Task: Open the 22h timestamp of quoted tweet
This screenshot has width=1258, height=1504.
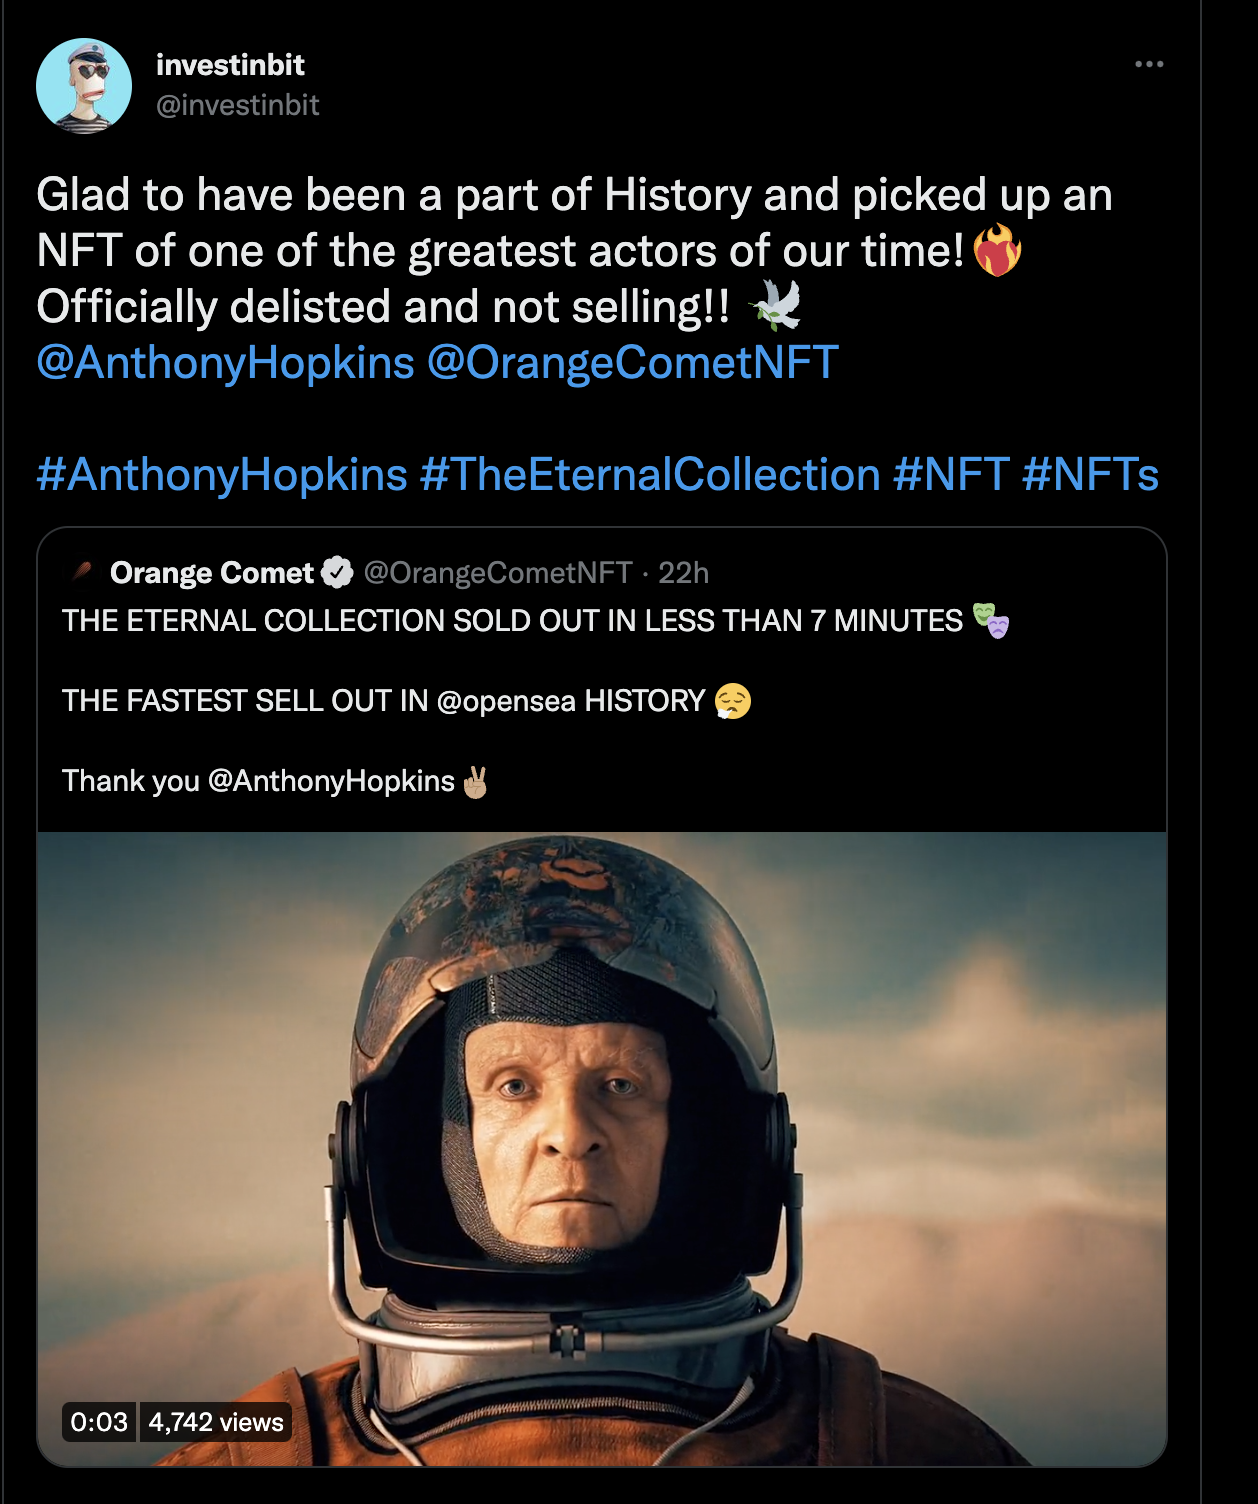Action: (x=684, y=573)
